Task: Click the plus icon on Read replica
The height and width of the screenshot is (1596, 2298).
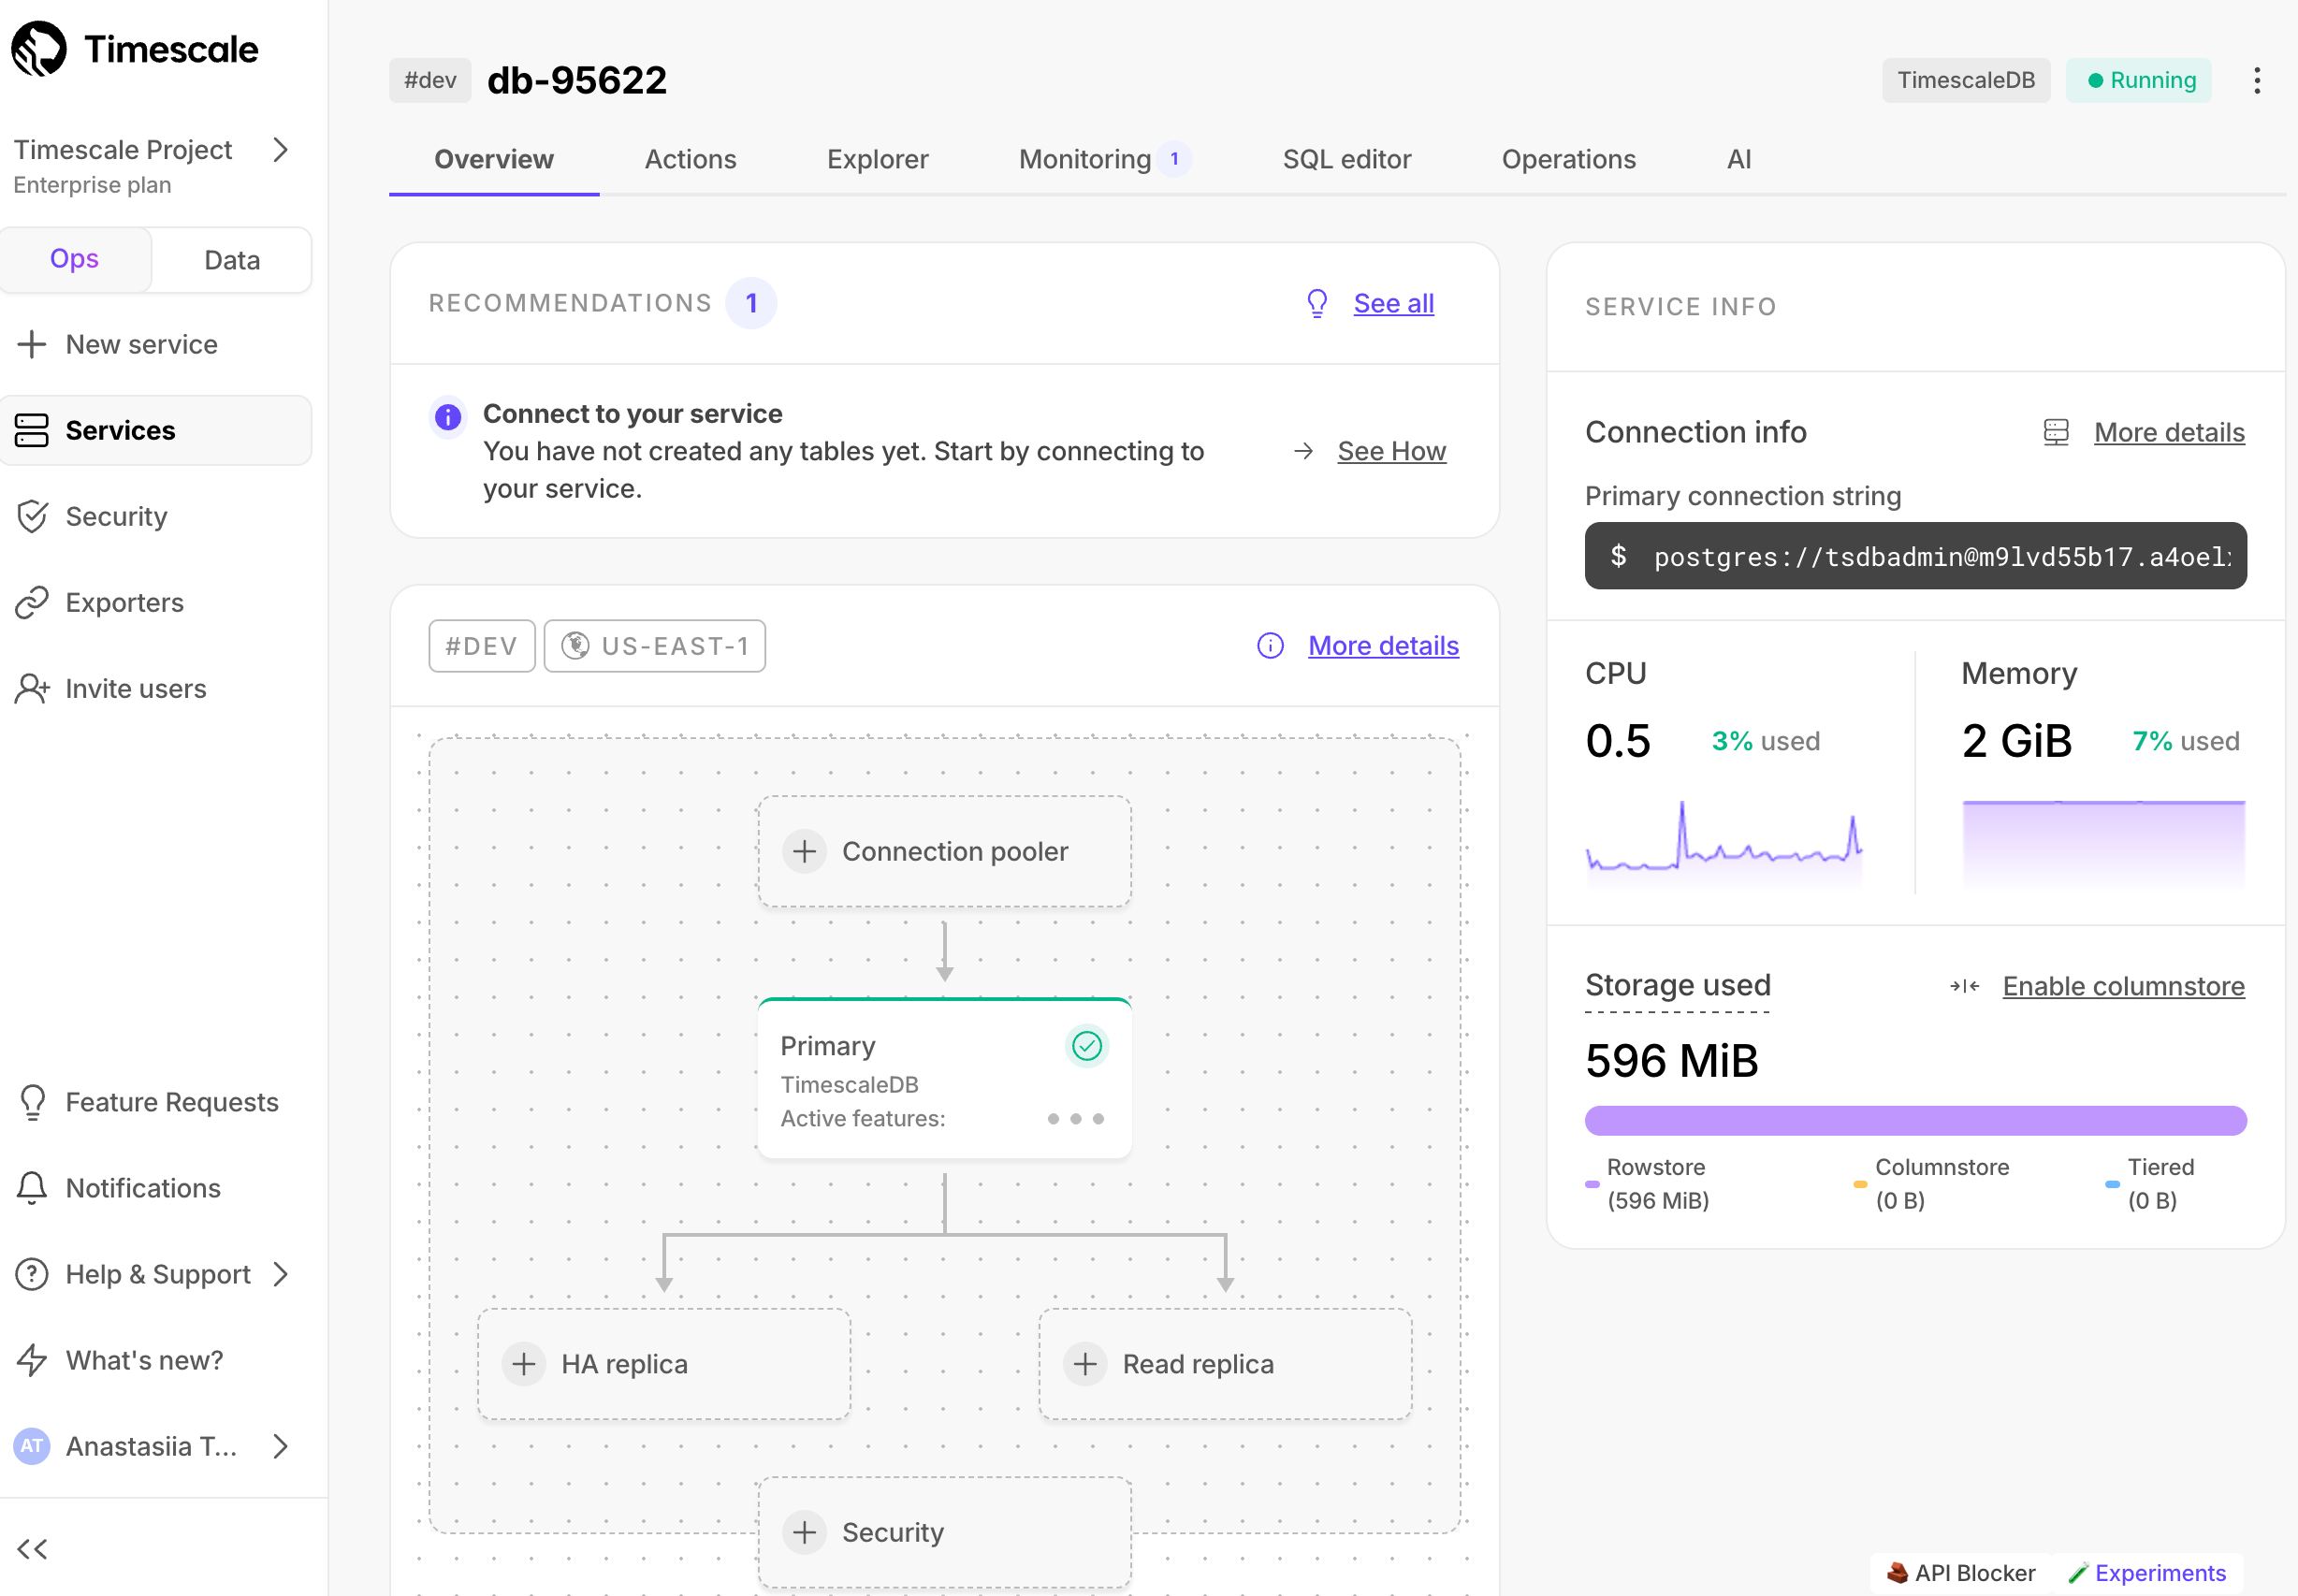Action: 1085,1364
